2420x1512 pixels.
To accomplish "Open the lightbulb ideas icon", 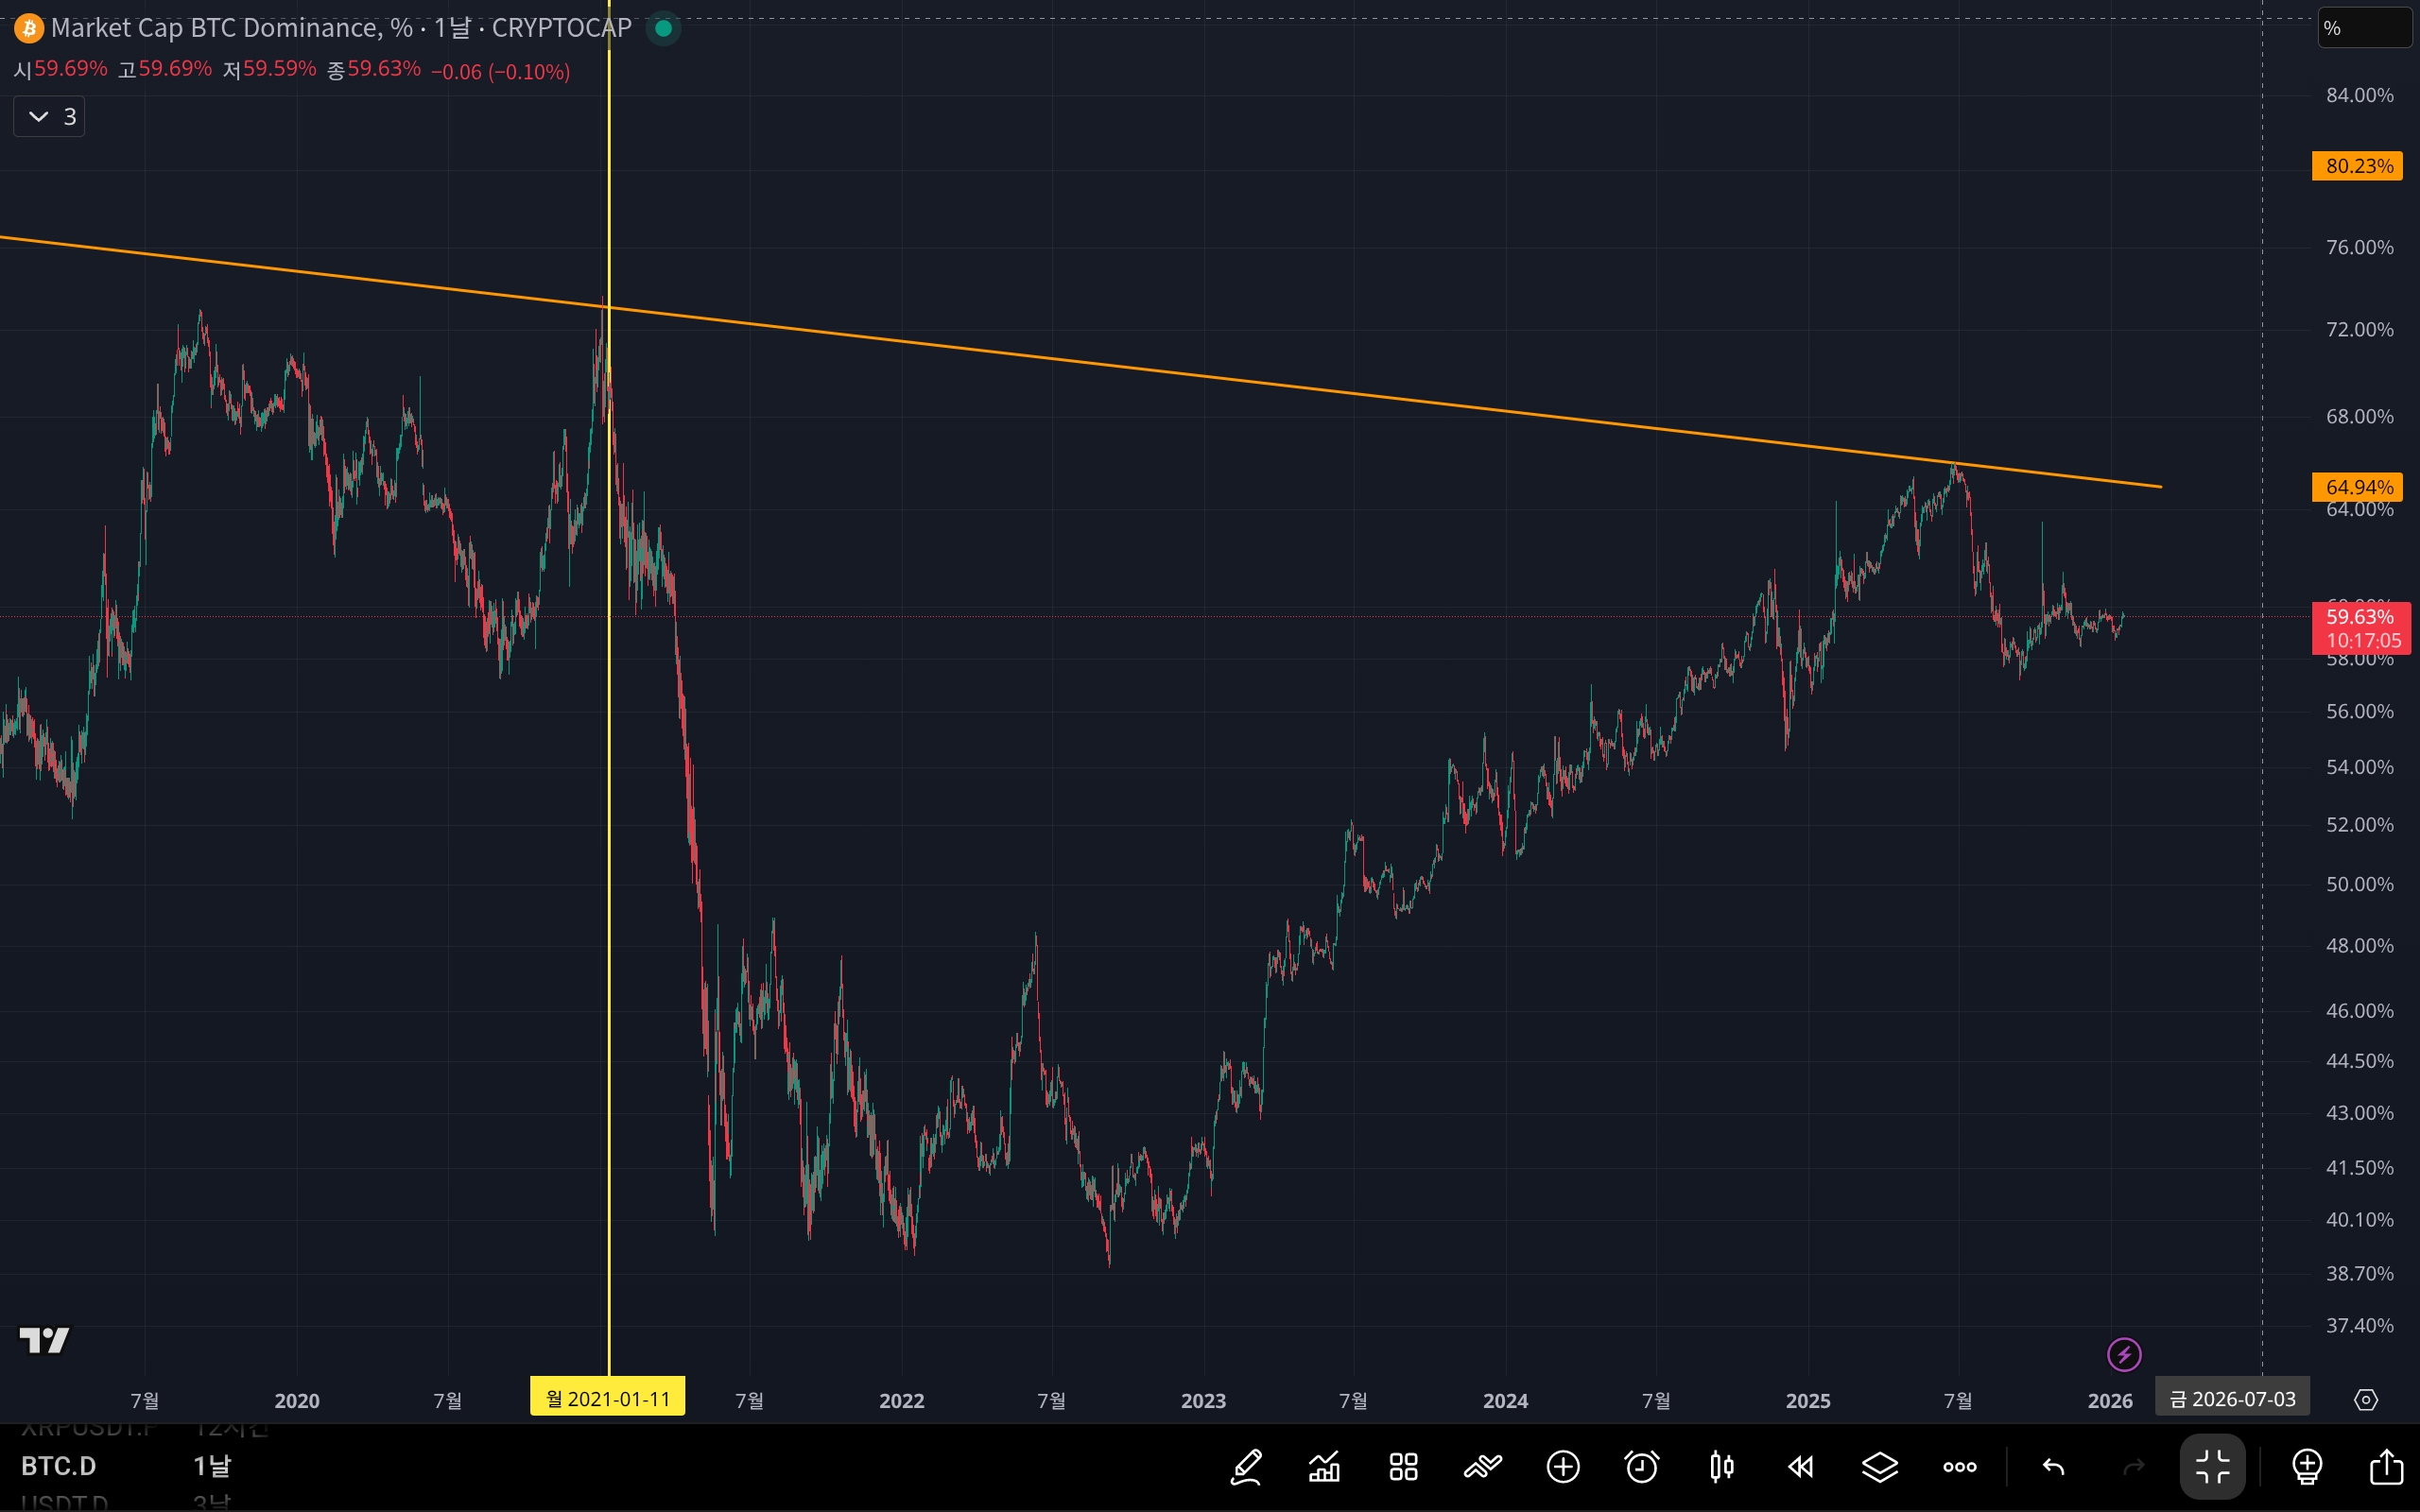I will [x=2307, y=1467].
